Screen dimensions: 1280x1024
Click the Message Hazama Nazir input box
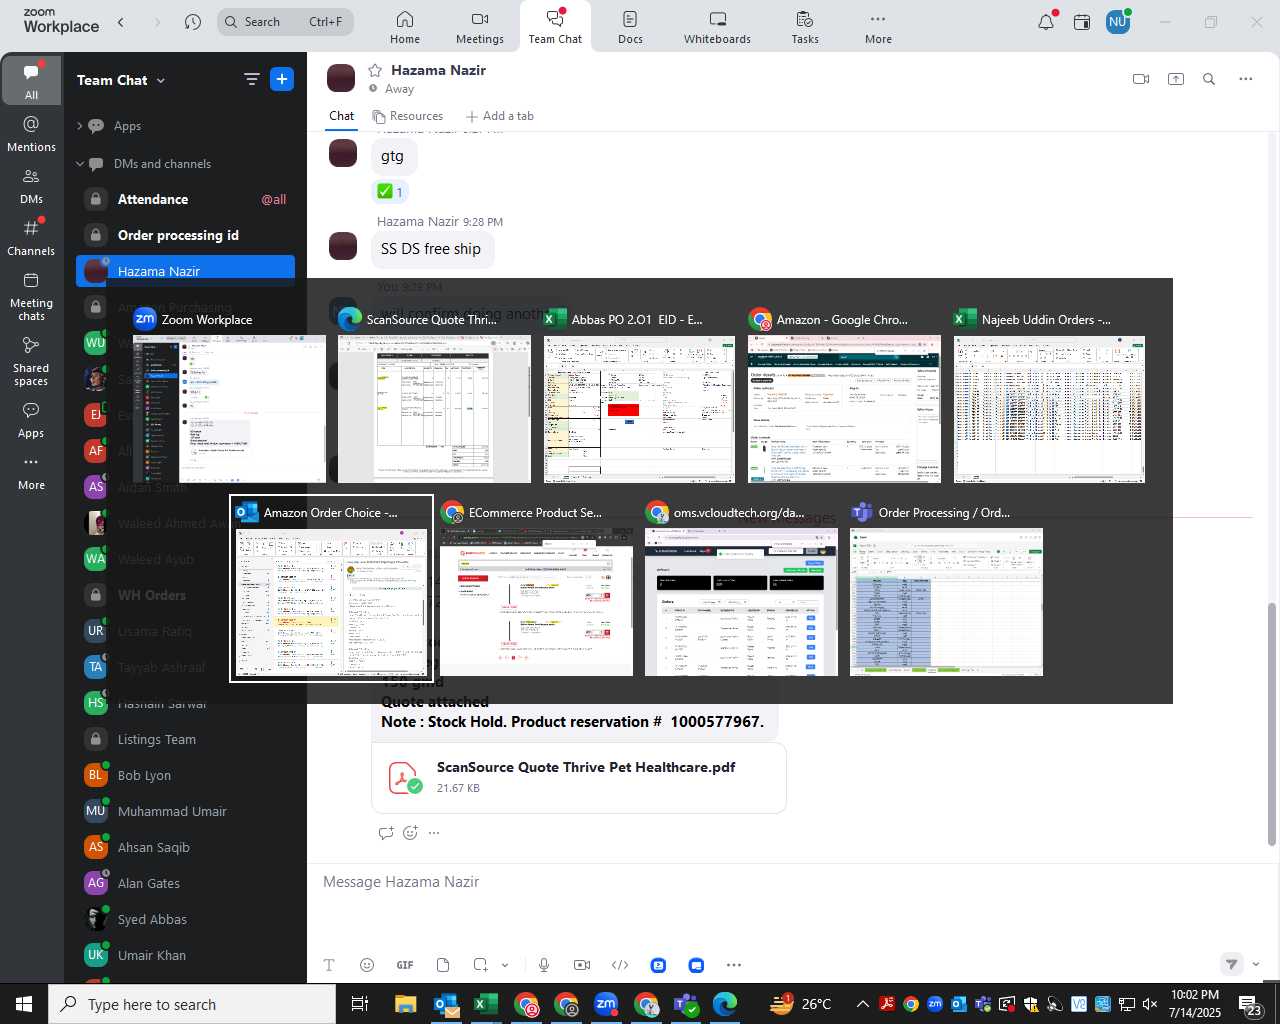click(x=780, y=882)
